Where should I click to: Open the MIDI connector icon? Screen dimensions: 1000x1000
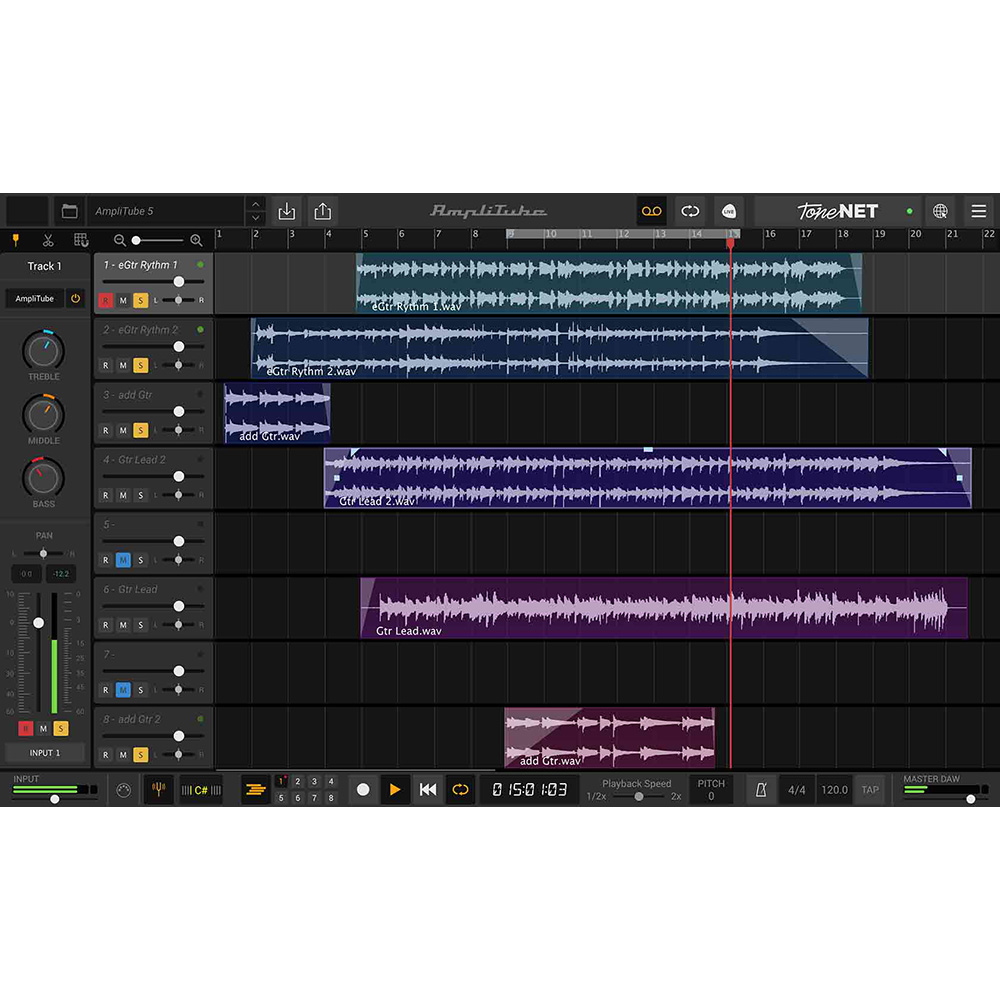(124, 790)
